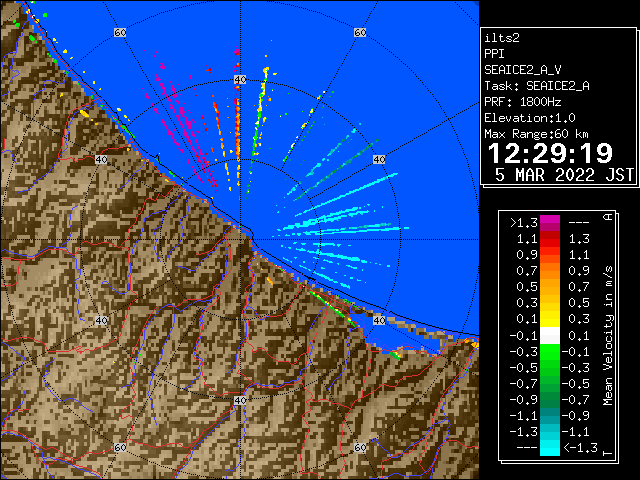Click the '5 MAR 2022 JST' date

tap(564, 175)
